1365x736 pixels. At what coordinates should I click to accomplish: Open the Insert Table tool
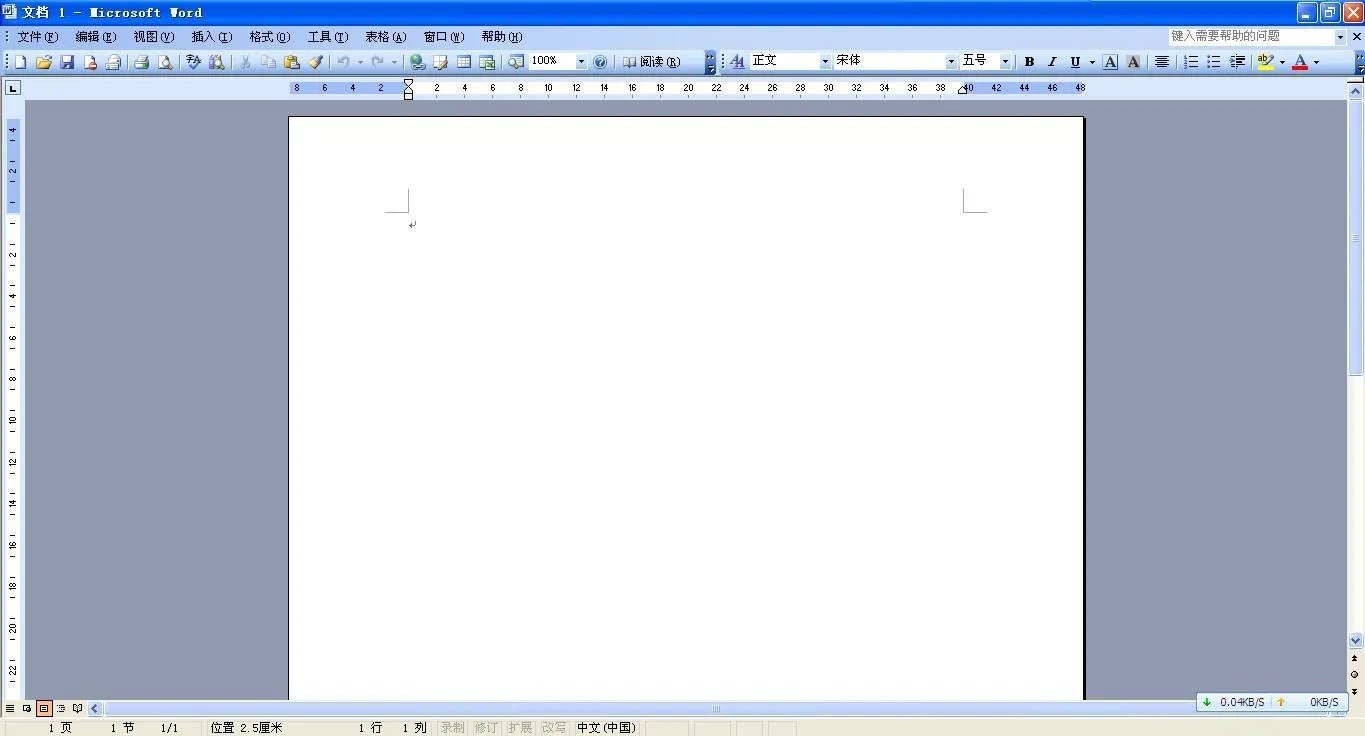pyautogui.click(x=464, y=61)
